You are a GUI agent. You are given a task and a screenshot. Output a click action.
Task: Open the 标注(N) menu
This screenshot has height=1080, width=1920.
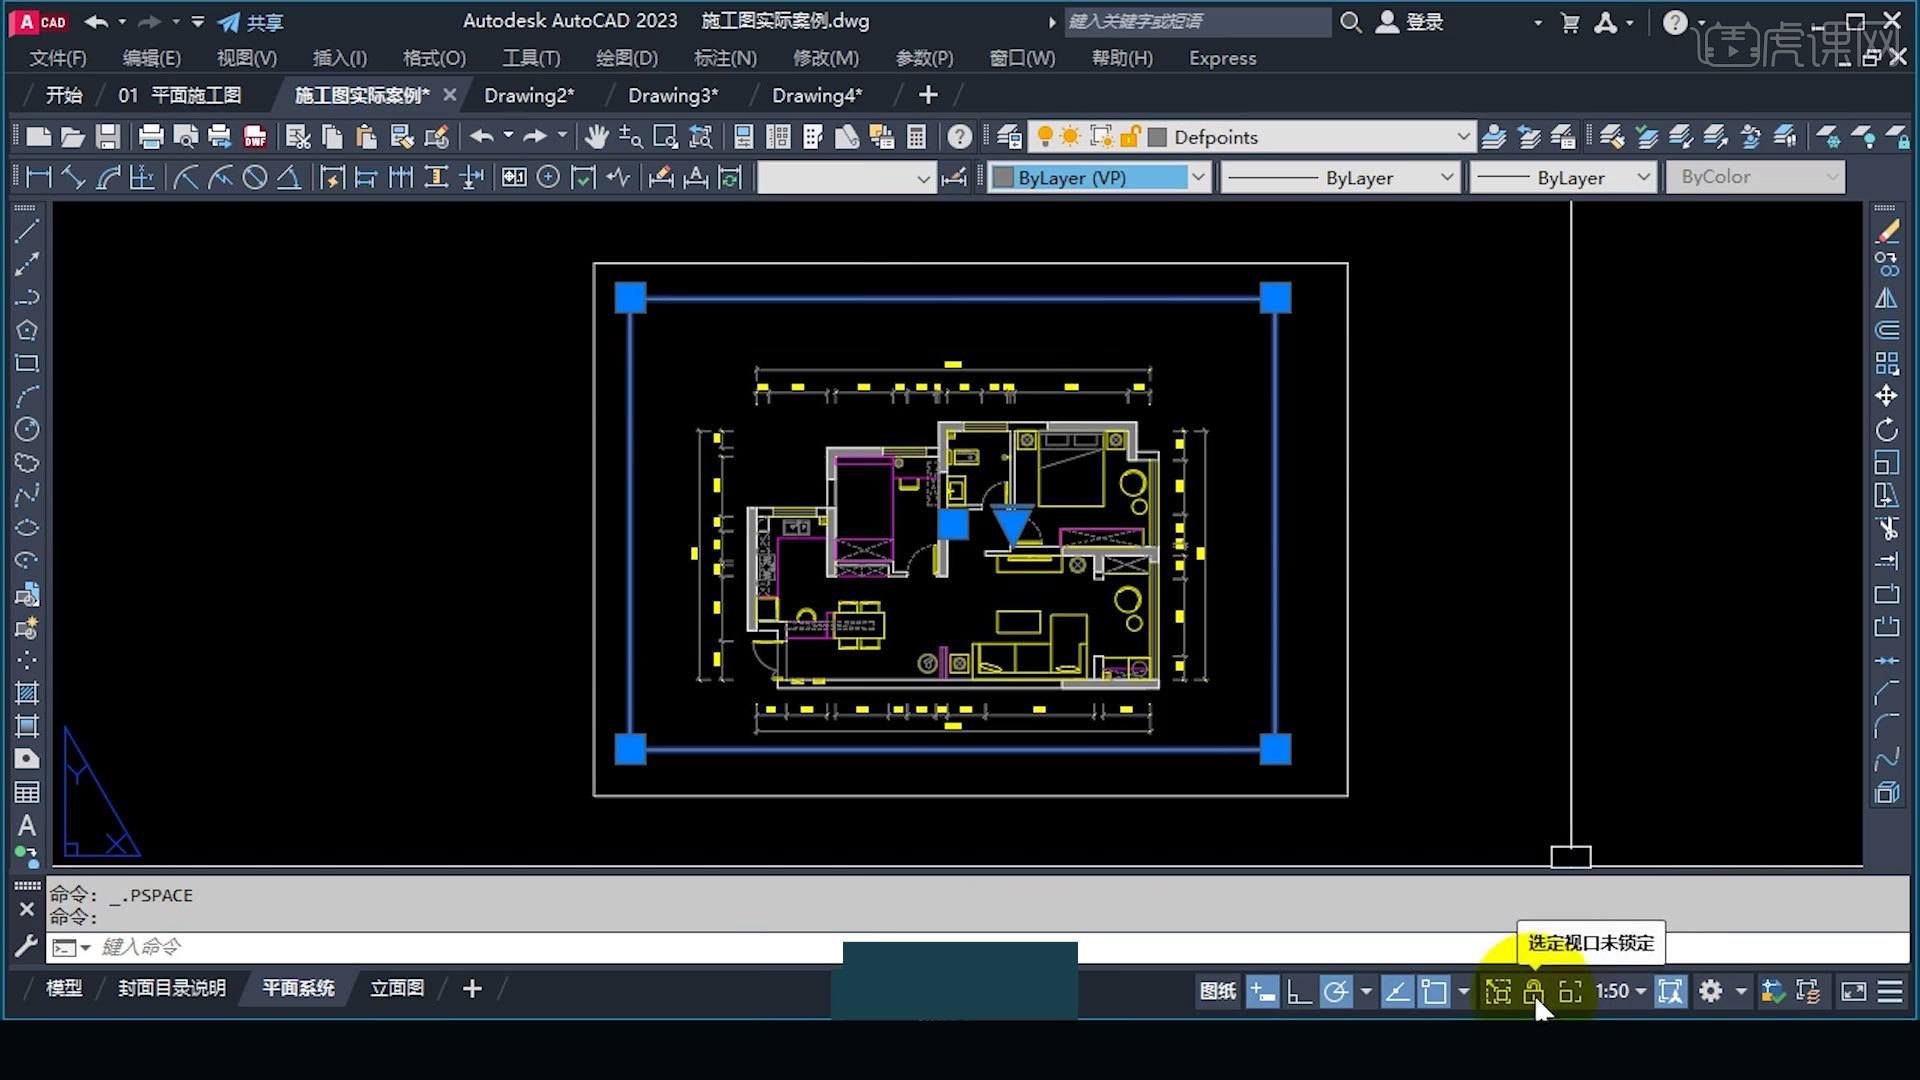[x=725, y=58]
